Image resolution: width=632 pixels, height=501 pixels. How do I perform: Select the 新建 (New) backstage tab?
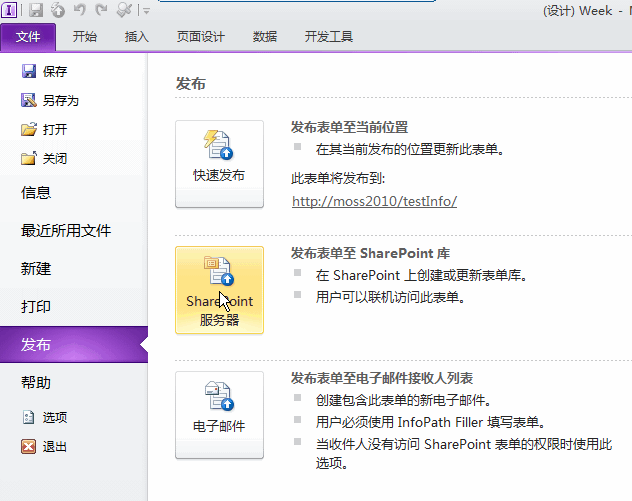(x=36, y=269)
